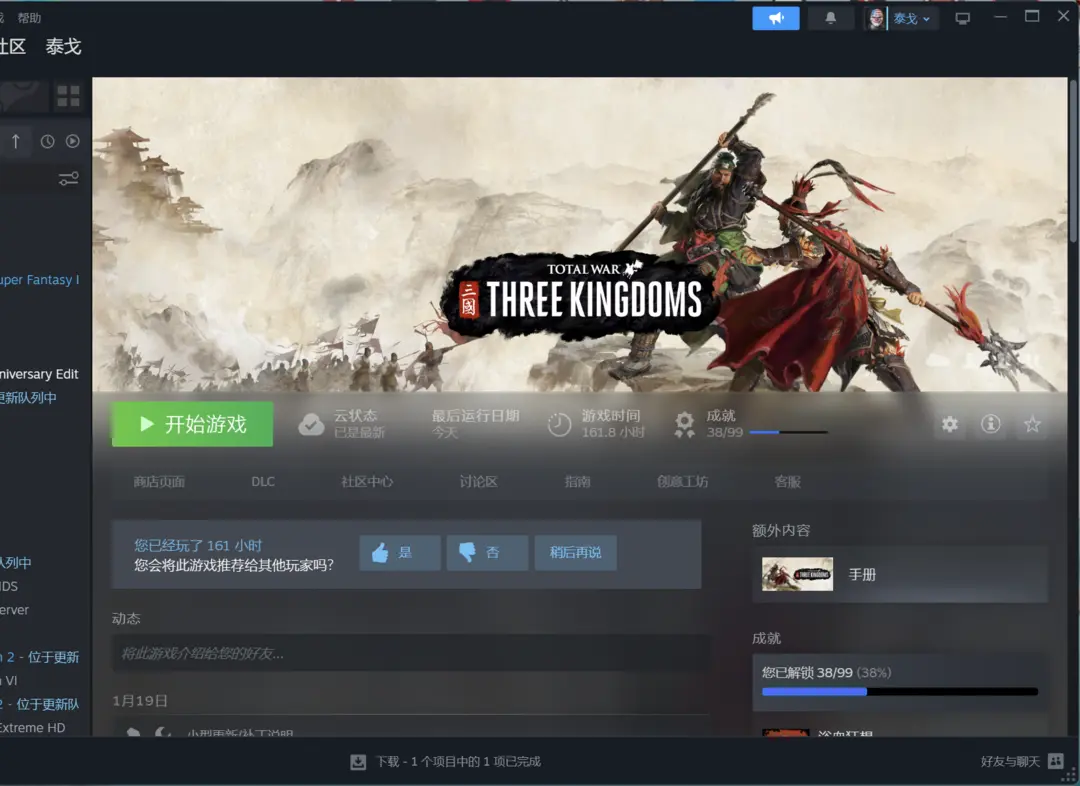The width and height of the screenshot is (1080, 786).
Task: Click the 动态 section heading
Action: tap(126, 619)
